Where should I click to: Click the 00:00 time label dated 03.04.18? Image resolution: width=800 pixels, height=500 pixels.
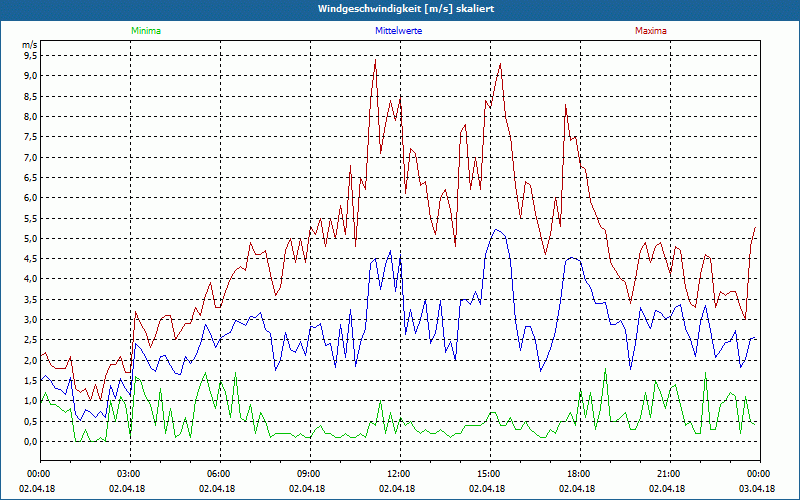[x=760, y=474]
